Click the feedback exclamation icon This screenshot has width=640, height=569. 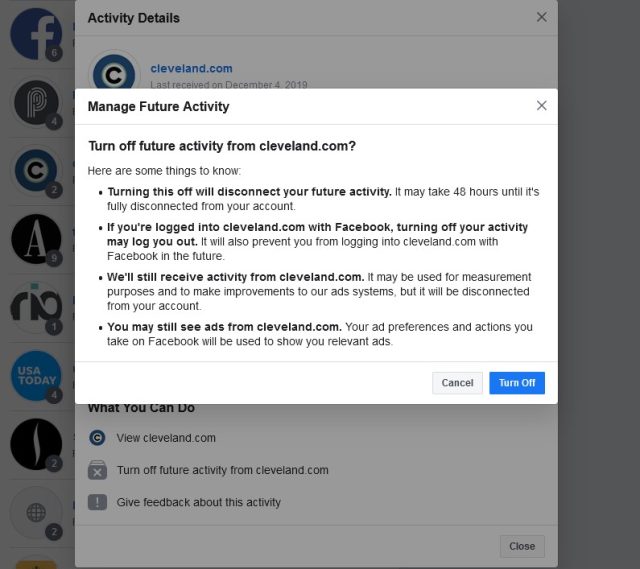click(x=97, y=502)
